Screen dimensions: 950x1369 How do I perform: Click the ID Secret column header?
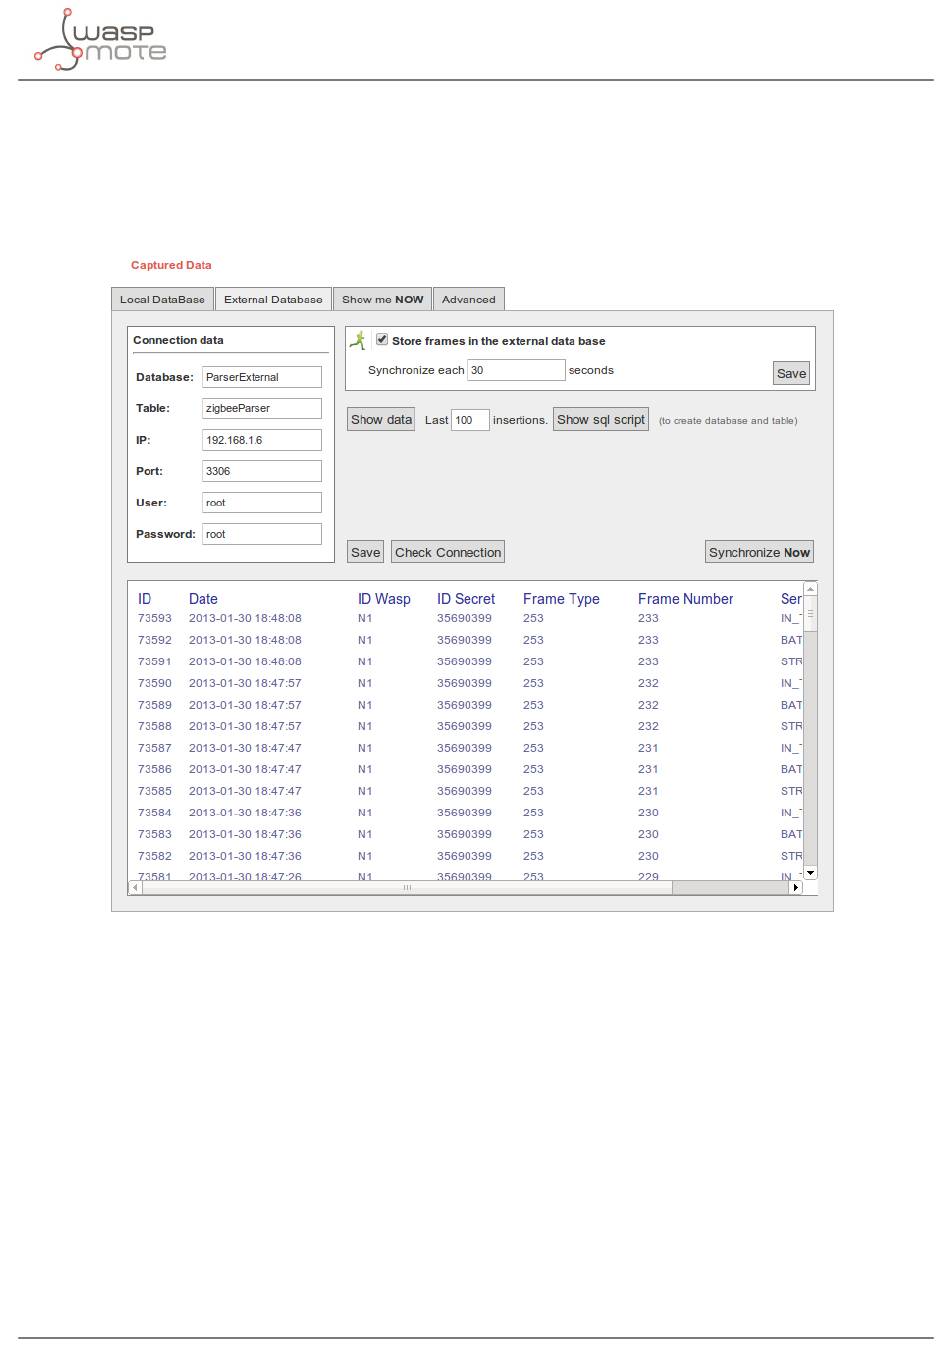pos(466,599)
